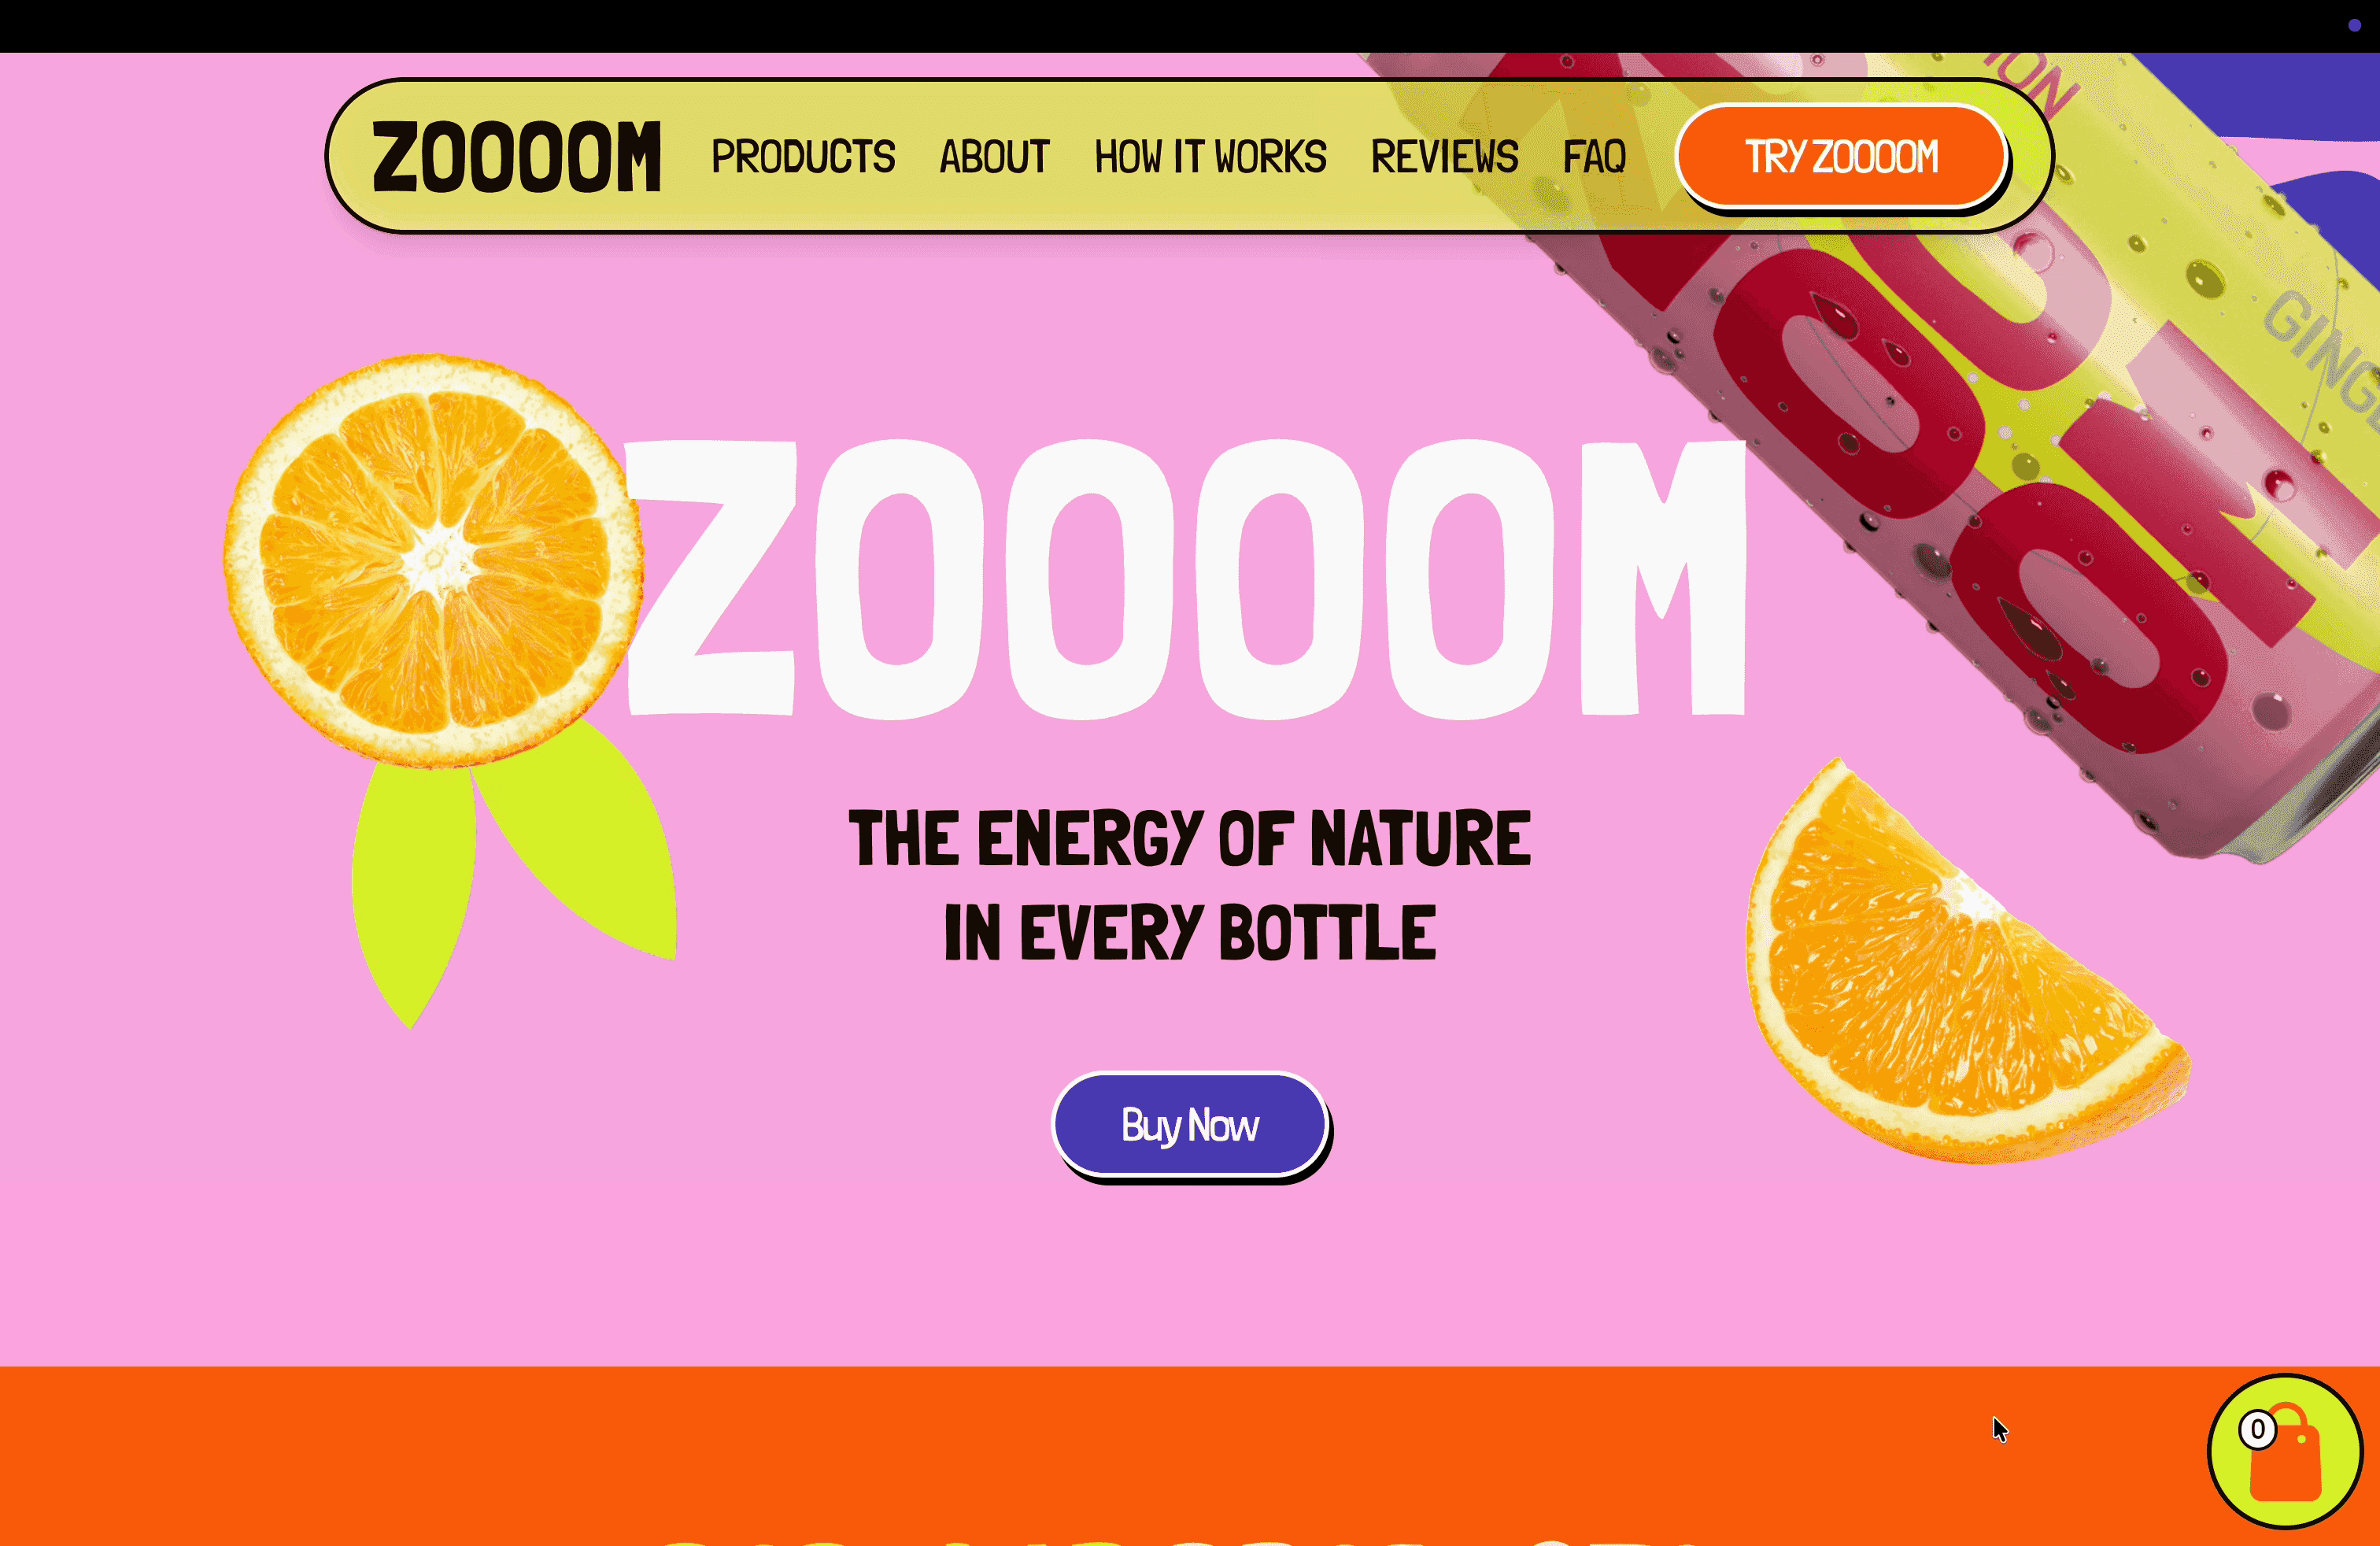Jump to the REVIEWS section
This screenshot has width=2380, height=1546.
coord(1444,157)
